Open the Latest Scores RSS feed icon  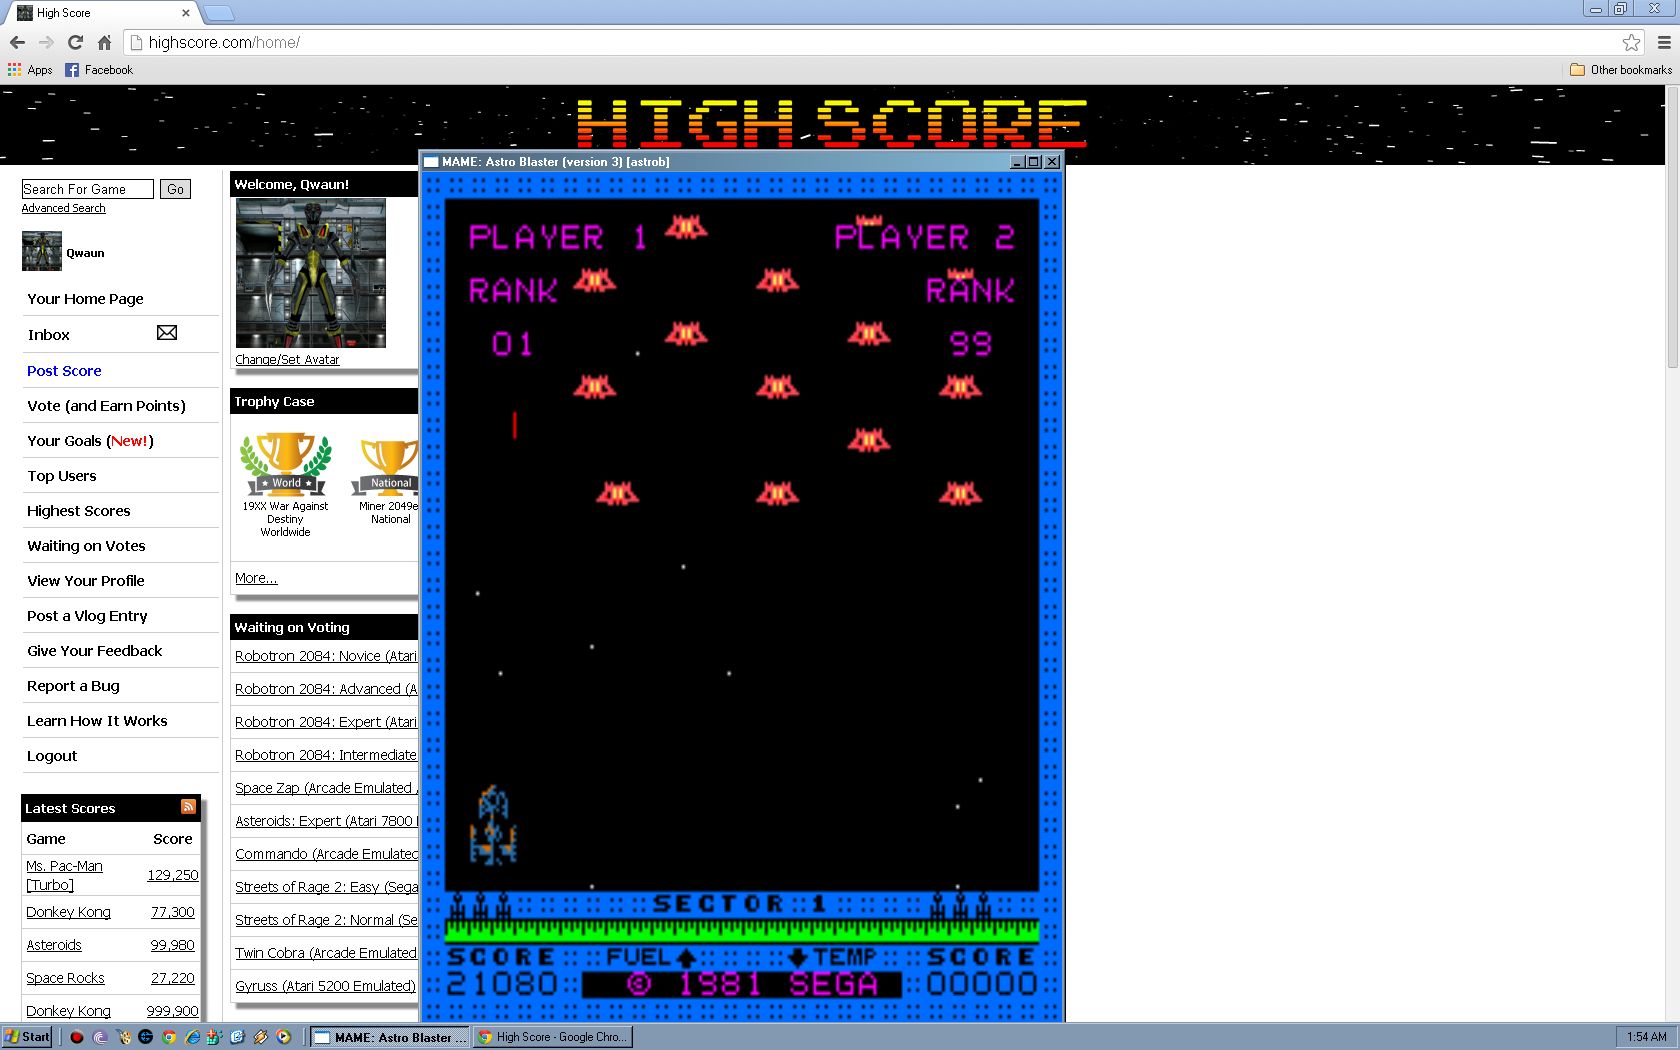[188, 807]
